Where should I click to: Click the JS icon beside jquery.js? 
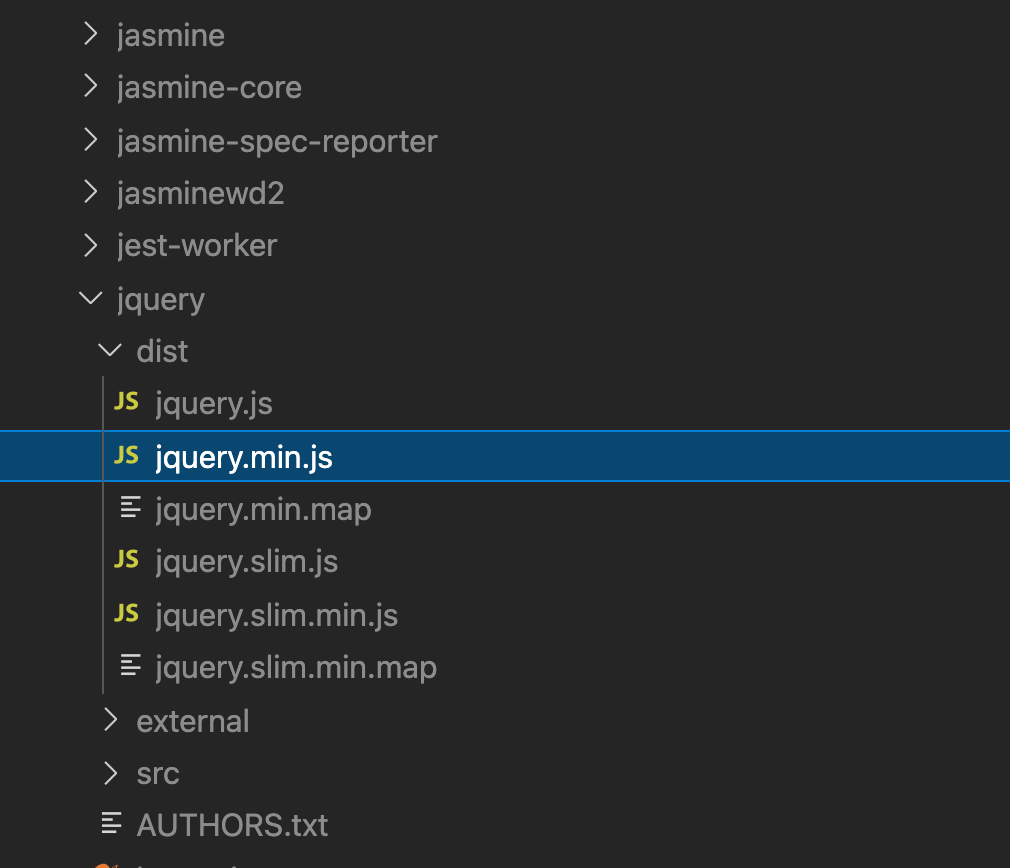click(x=126, y=403)
